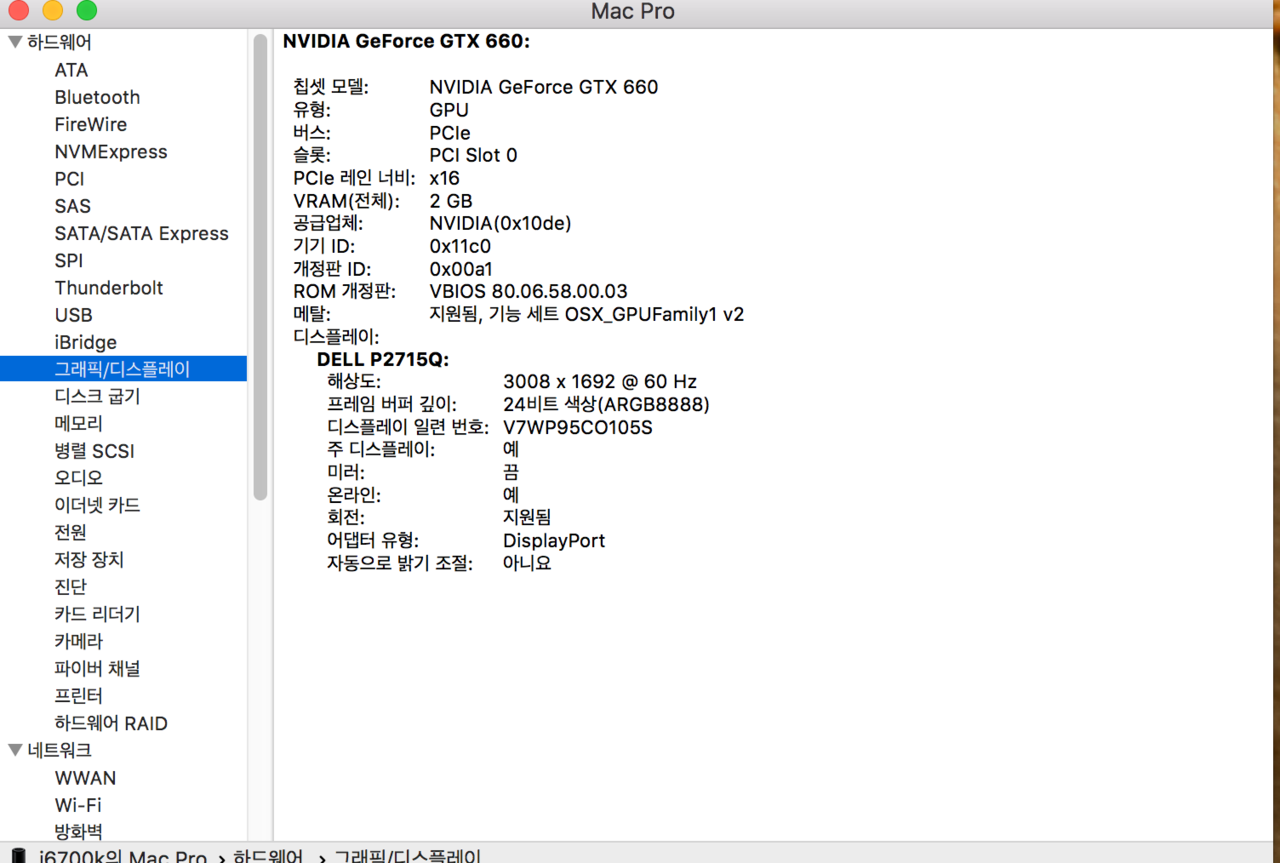Click the Mac Pro window title
This screenshot has height=863, width=1280.
pos(633,12)
